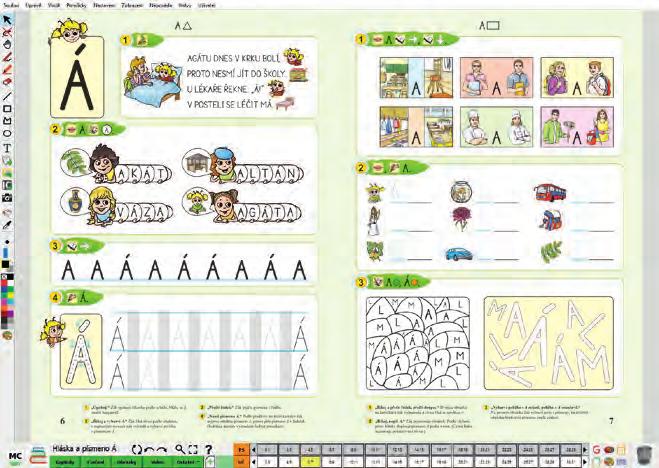The height and width of the screenshot is (468, 659).
Task: Click the trash bin icon
Action: click(x=643, y=455)
